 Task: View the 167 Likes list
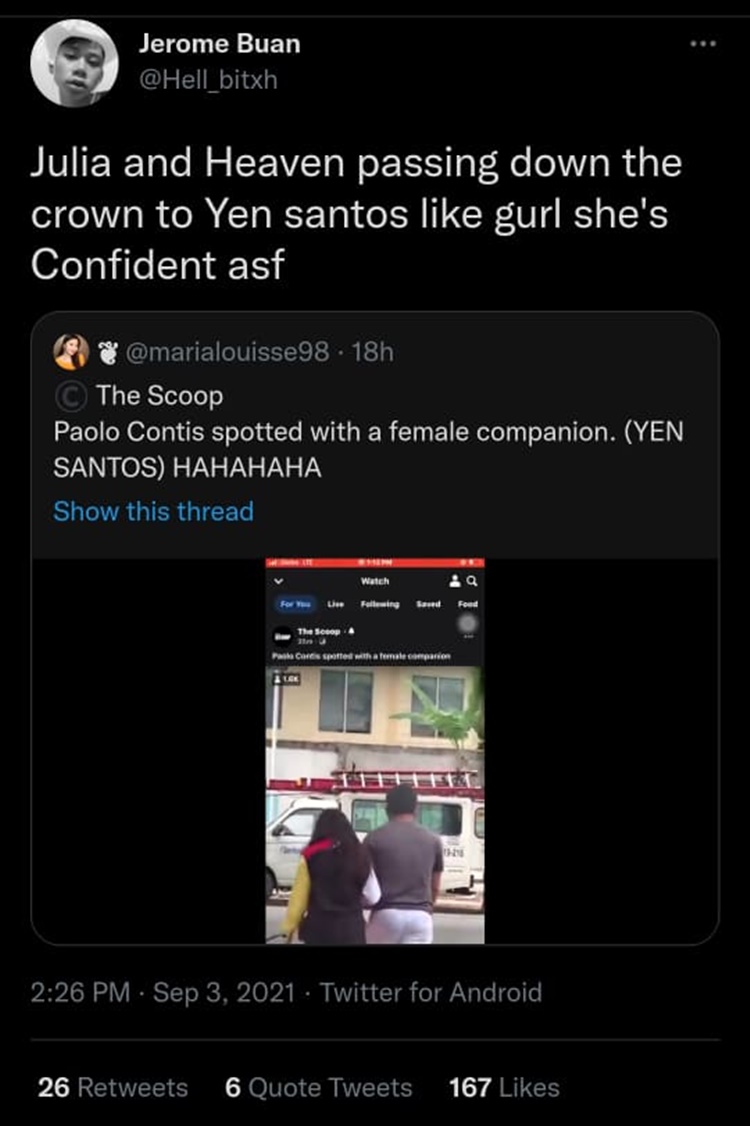click(504, 1087)
